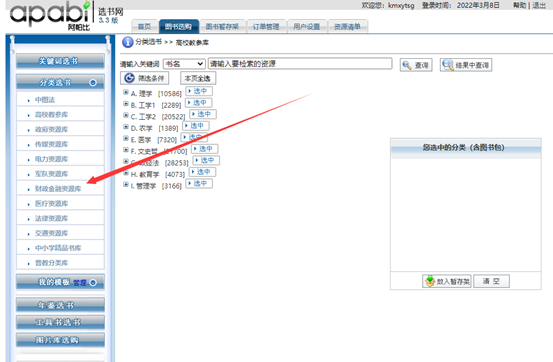Switch to the 订单管理 tab
Viewport: 553px width, 362px height.
(x=267, y=26)
